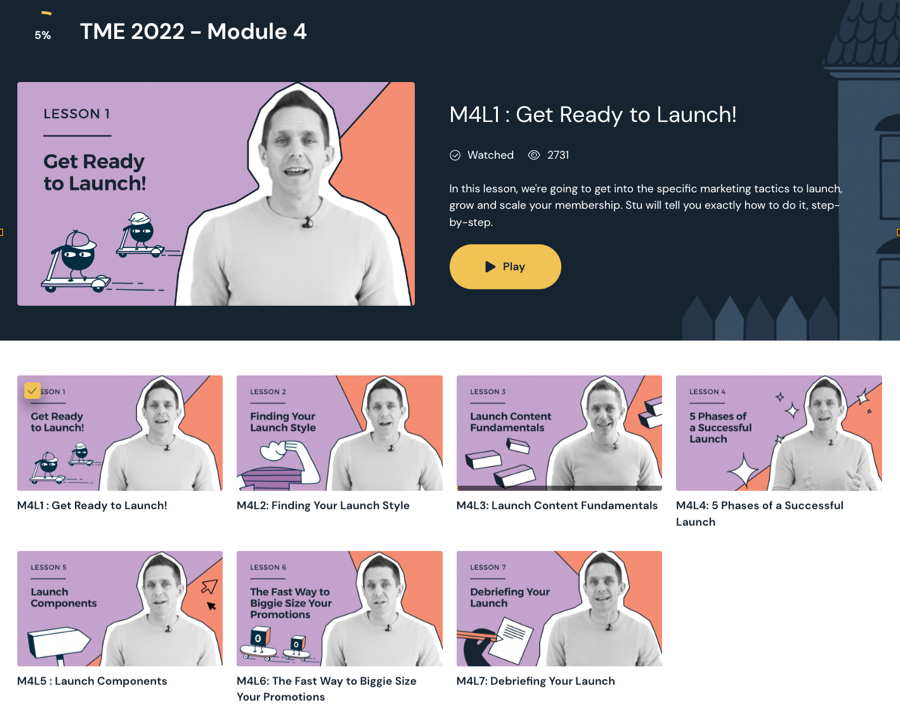Click the 5% progress circle indicator

click(x=42, y=29)
